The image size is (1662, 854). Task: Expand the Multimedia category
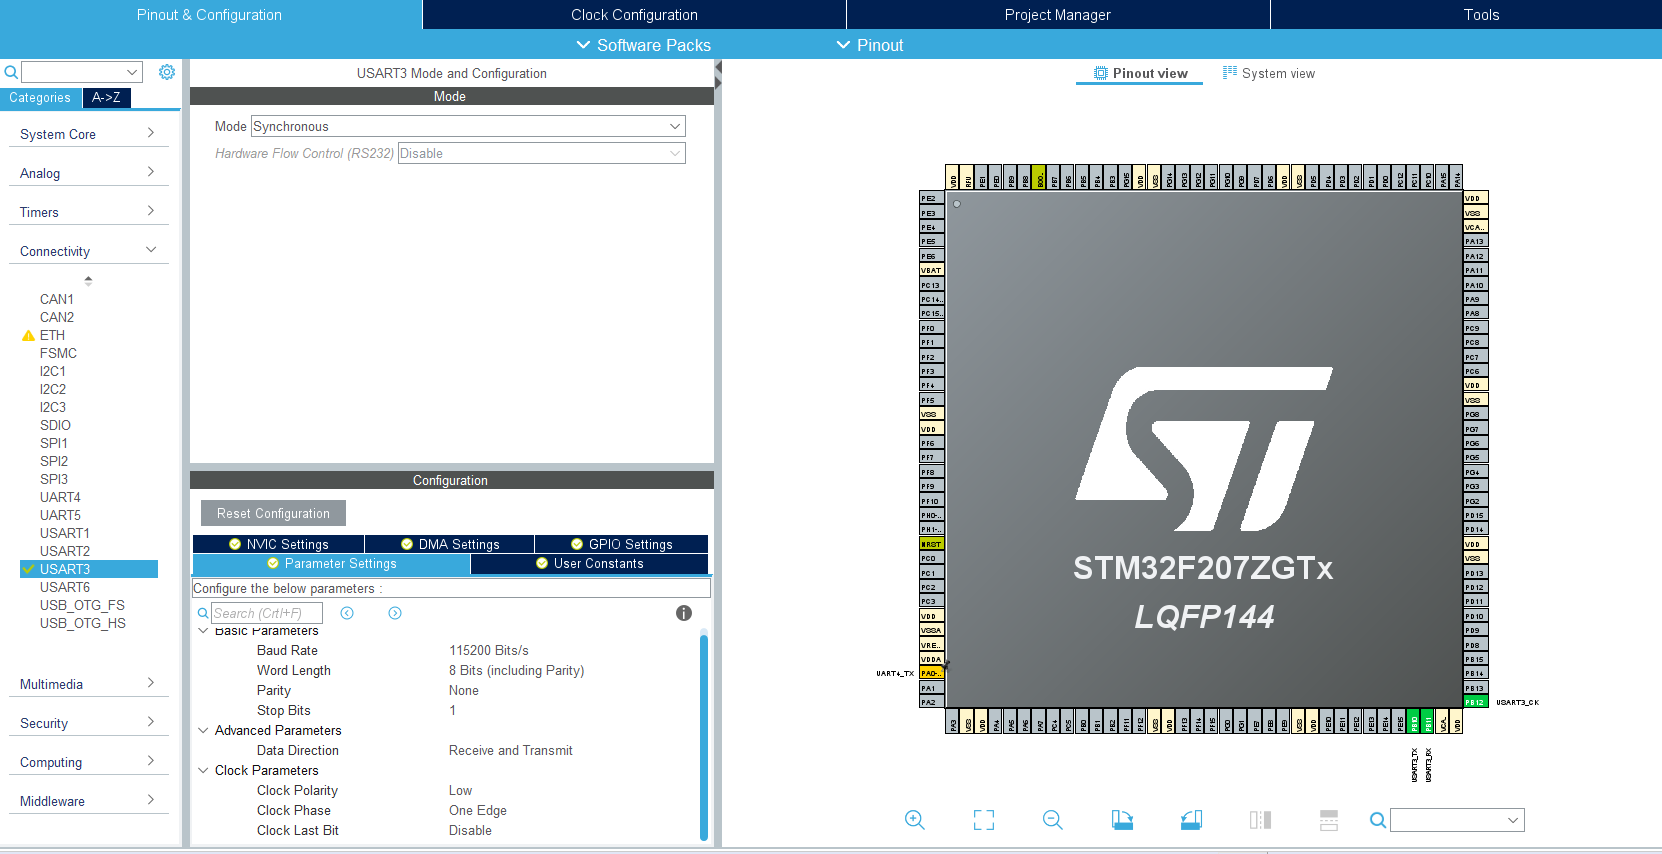pyautogui.click(x=88, y=684)
